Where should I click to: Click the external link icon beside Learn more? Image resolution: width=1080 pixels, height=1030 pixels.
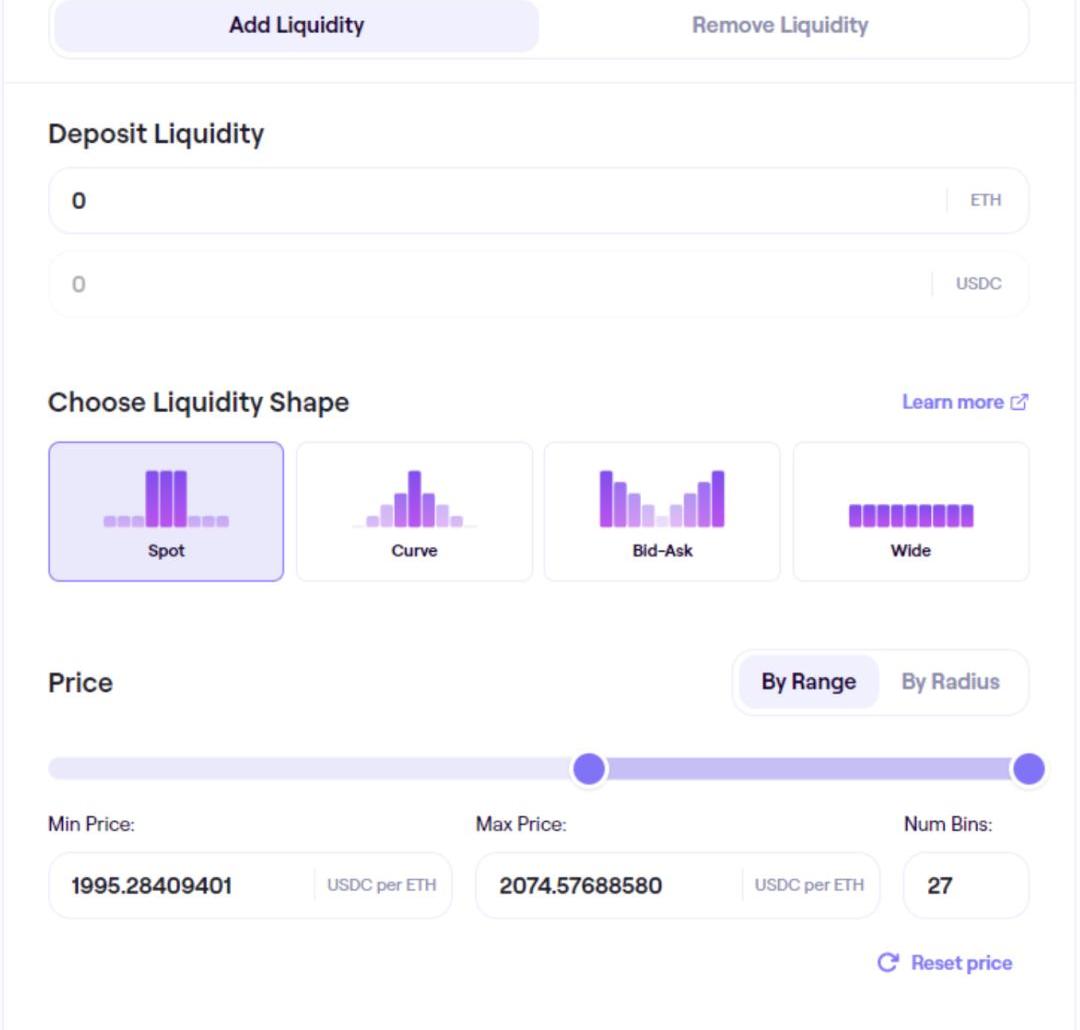pos(1019,402)
